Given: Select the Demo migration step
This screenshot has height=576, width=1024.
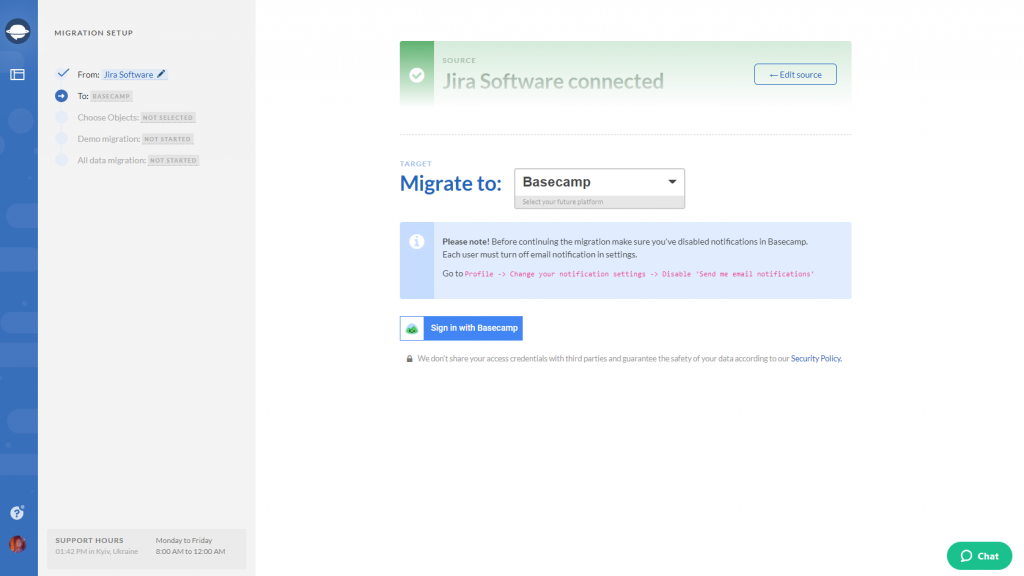Looking at the screenshot, I should point(107,139).
